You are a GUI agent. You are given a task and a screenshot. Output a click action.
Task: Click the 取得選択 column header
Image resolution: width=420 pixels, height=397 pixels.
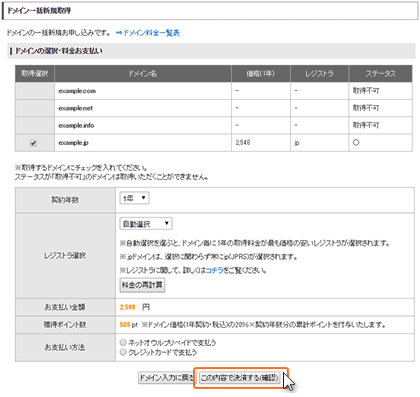click(x=35, y=74)
